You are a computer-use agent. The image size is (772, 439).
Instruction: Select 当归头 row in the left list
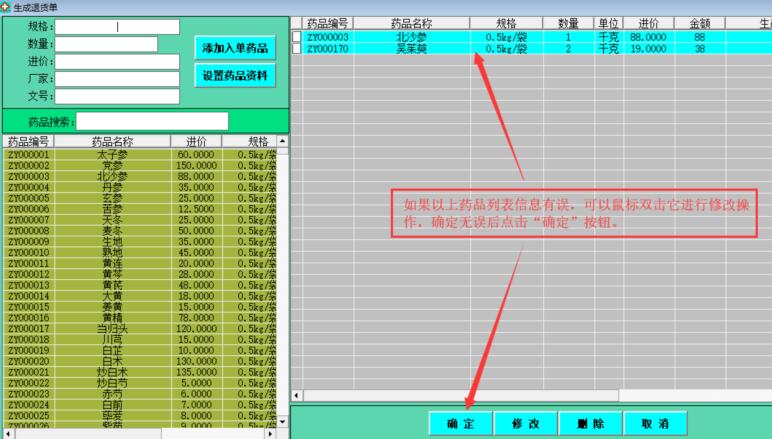tap(113, 328)
